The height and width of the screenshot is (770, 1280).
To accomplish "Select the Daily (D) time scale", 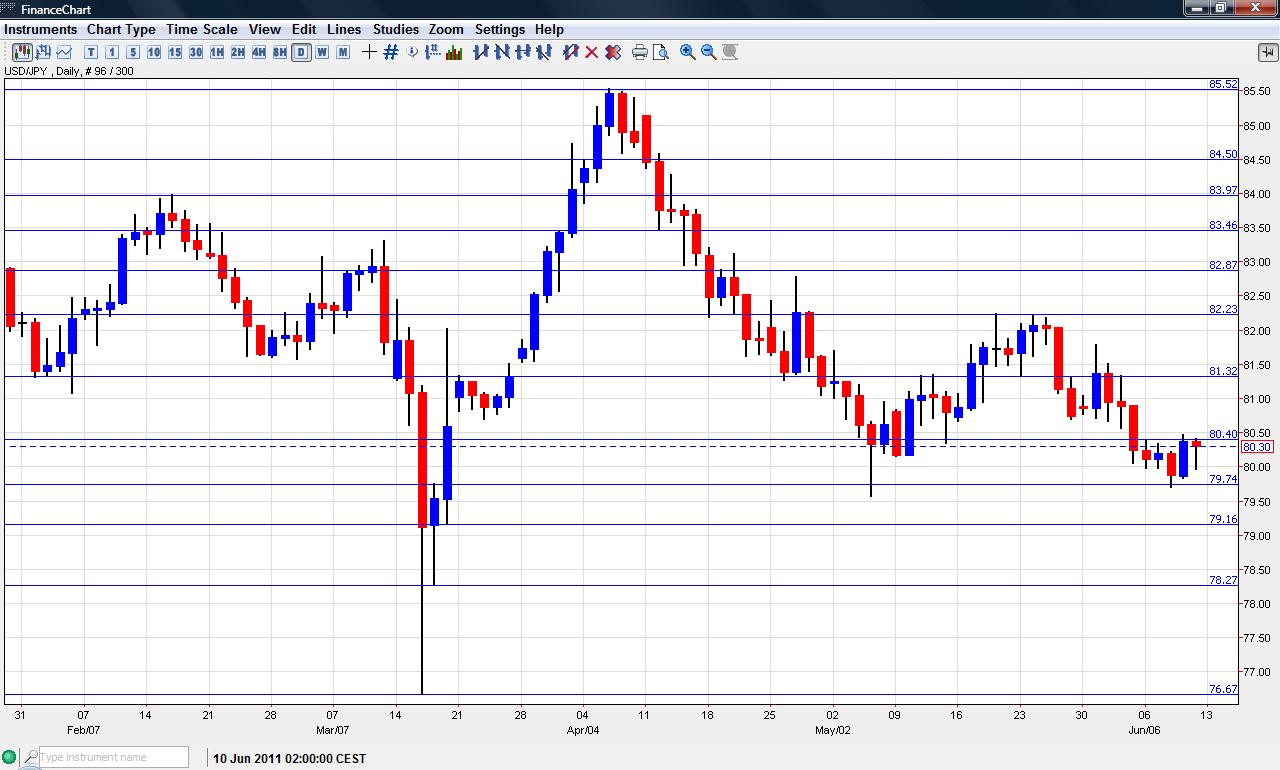I will click(301, 52).
